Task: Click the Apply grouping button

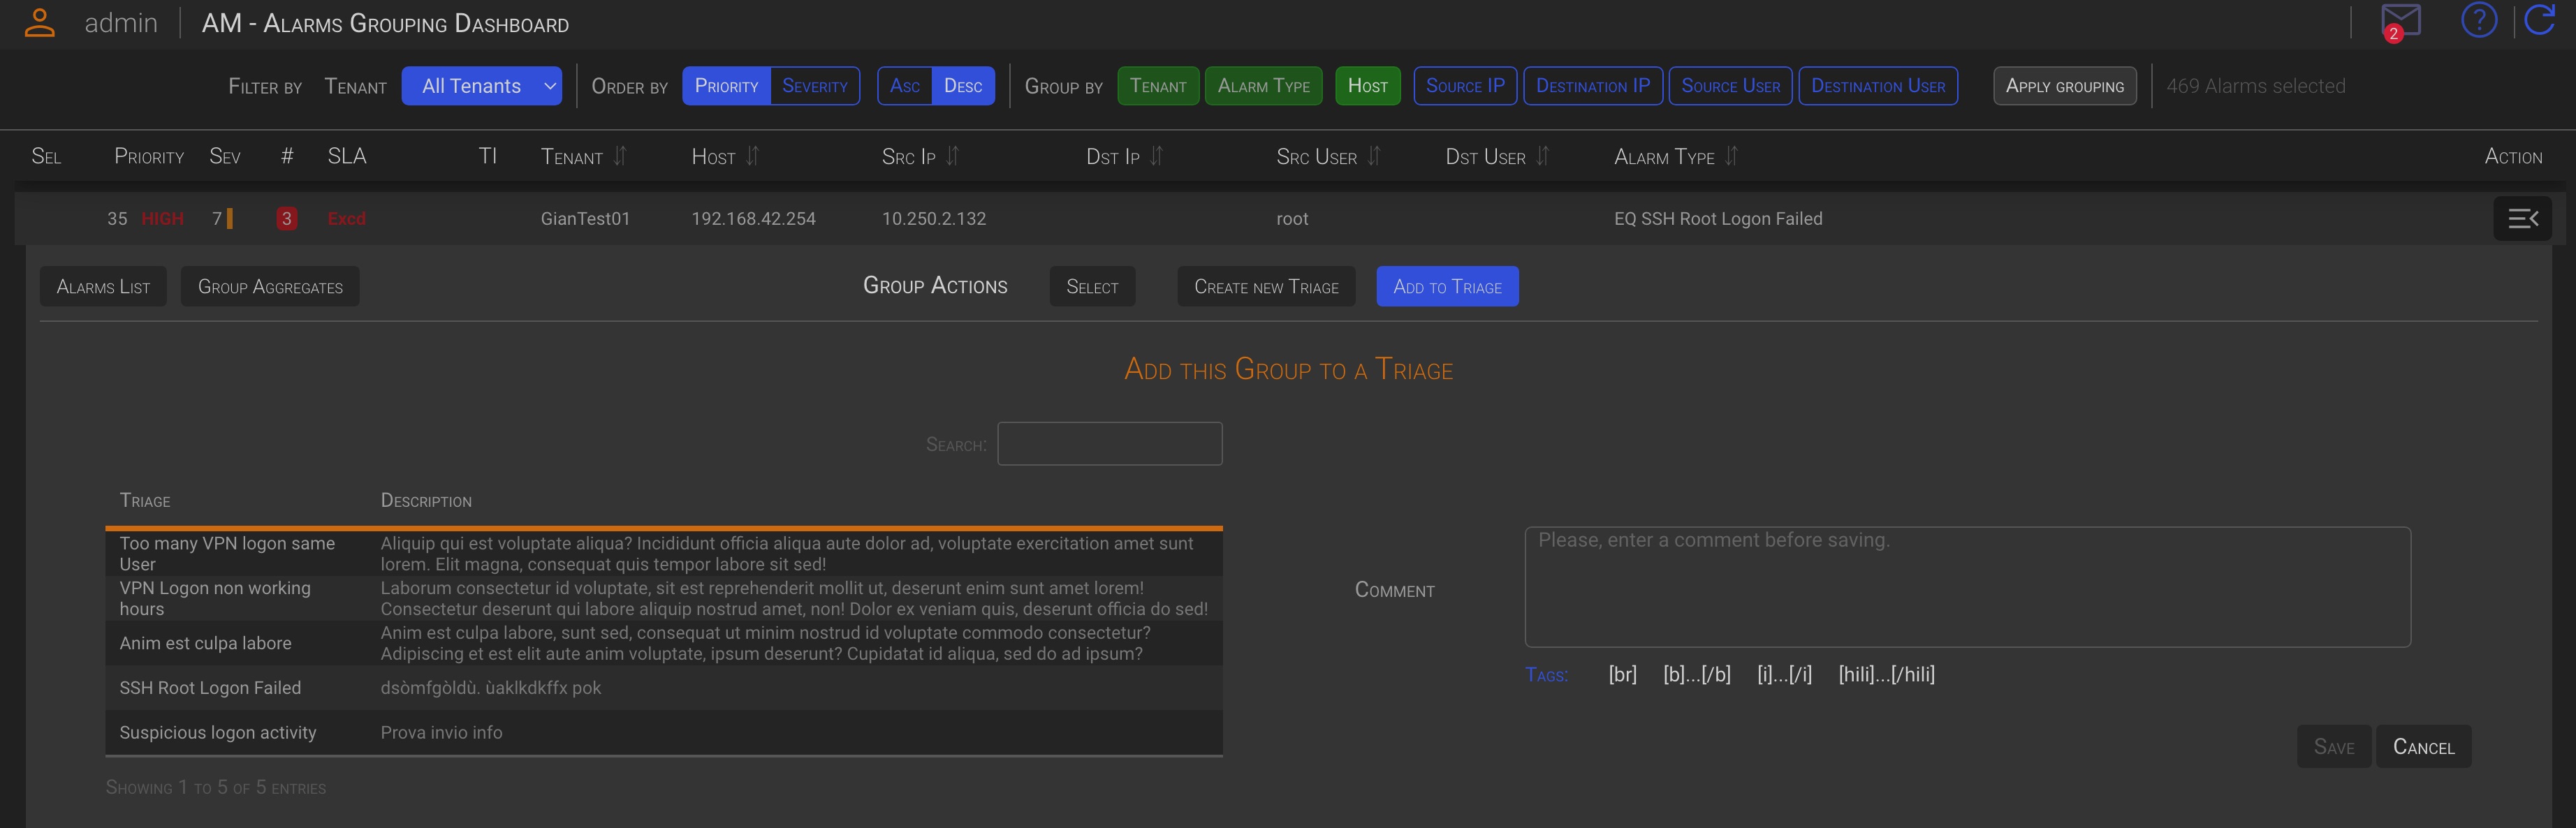Action: (2064, 86)
